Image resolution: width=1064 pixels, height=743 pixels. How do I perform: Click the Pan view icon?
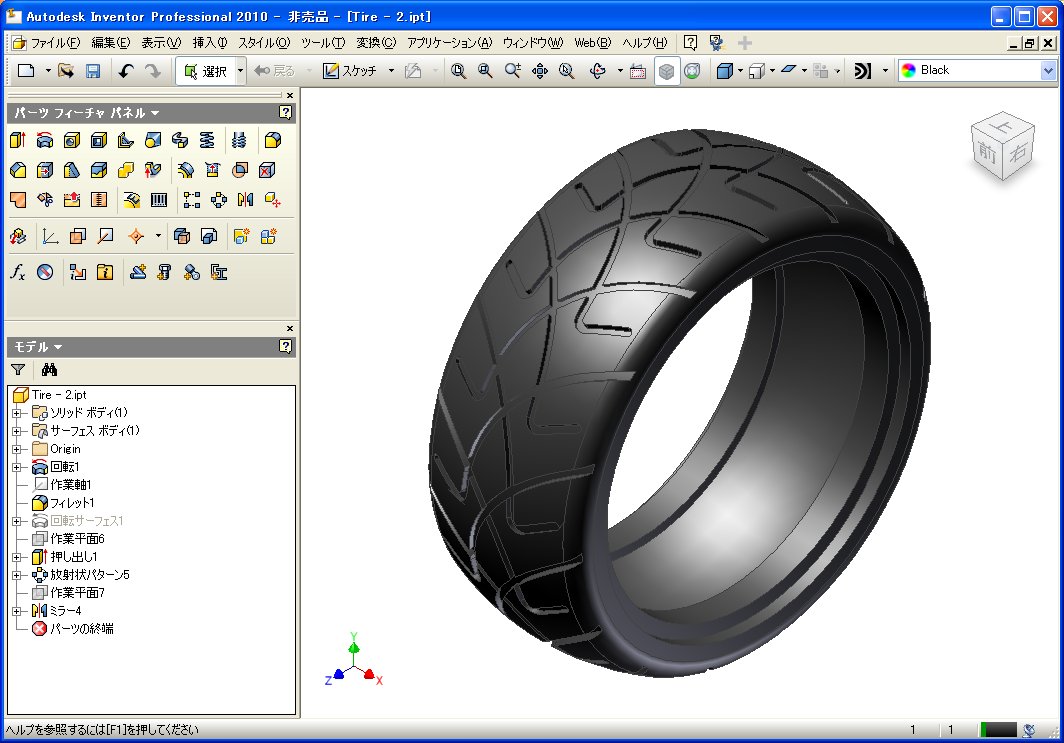[x=540, y=71]
